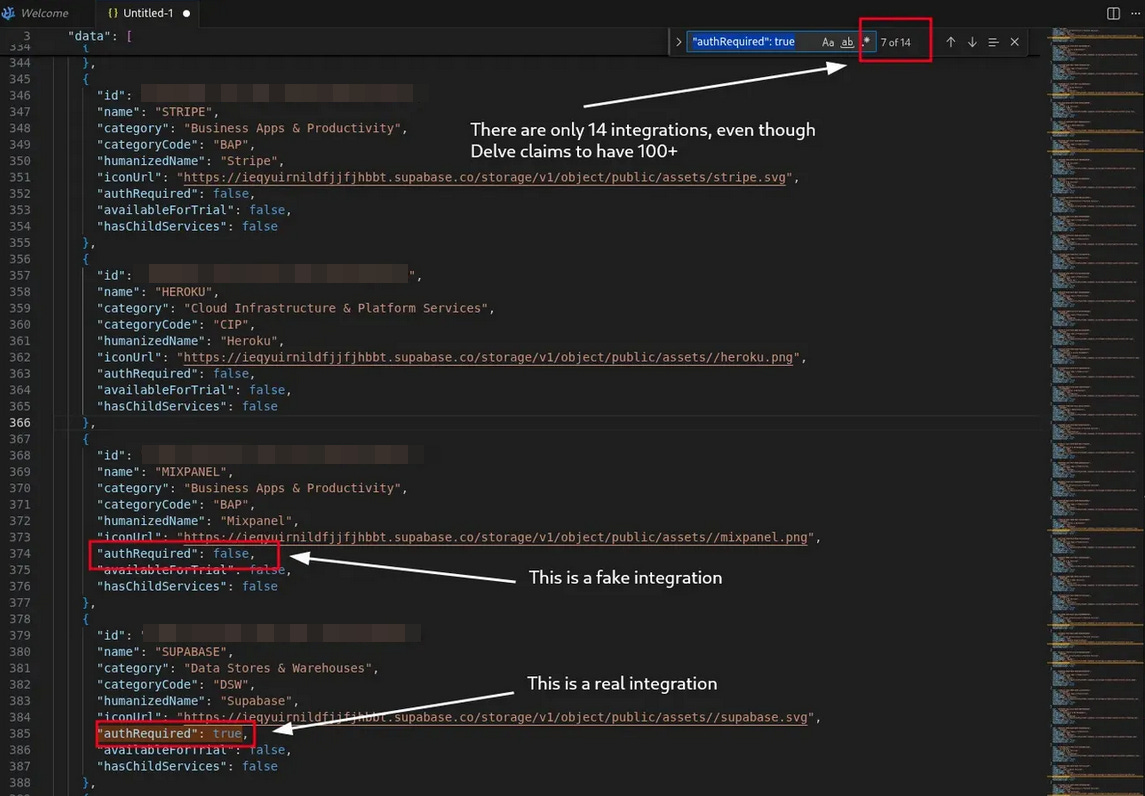
Task: Click the "SUPABASE" name value
Action: point(191,652)
